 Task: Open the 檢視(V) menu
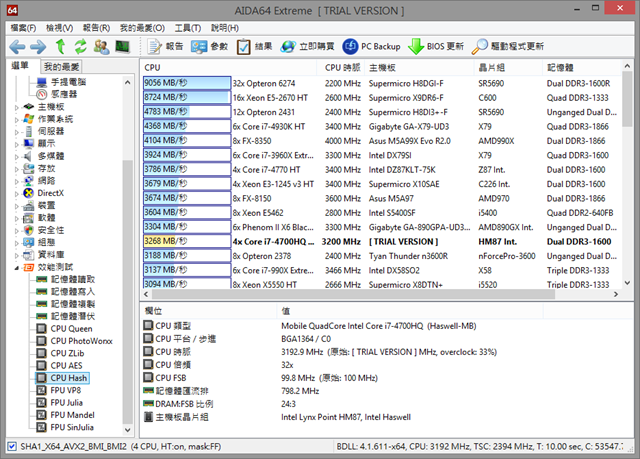[x=60, y=28]
